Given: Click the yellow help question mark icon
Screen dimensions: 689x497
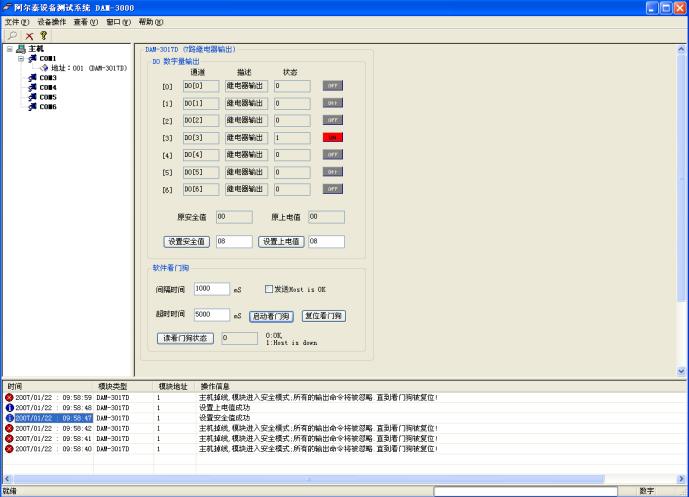Looking at the screenshot, I should (43, 35).
